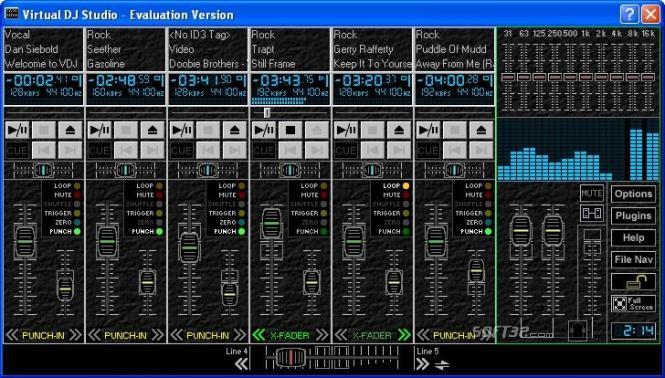Play or pause the Dan Siebold deck
The width and height of the screenshot is (665, 378).
tap(17, 130)
